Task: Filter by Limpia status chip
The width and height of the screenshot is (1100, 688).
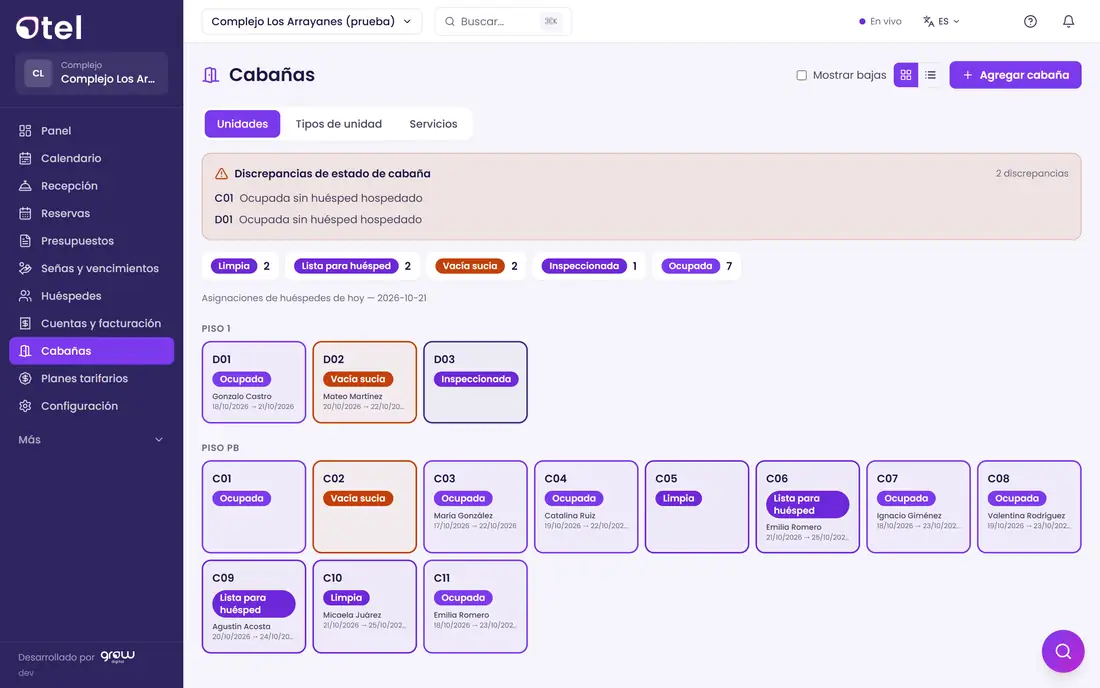Action: 241,266
